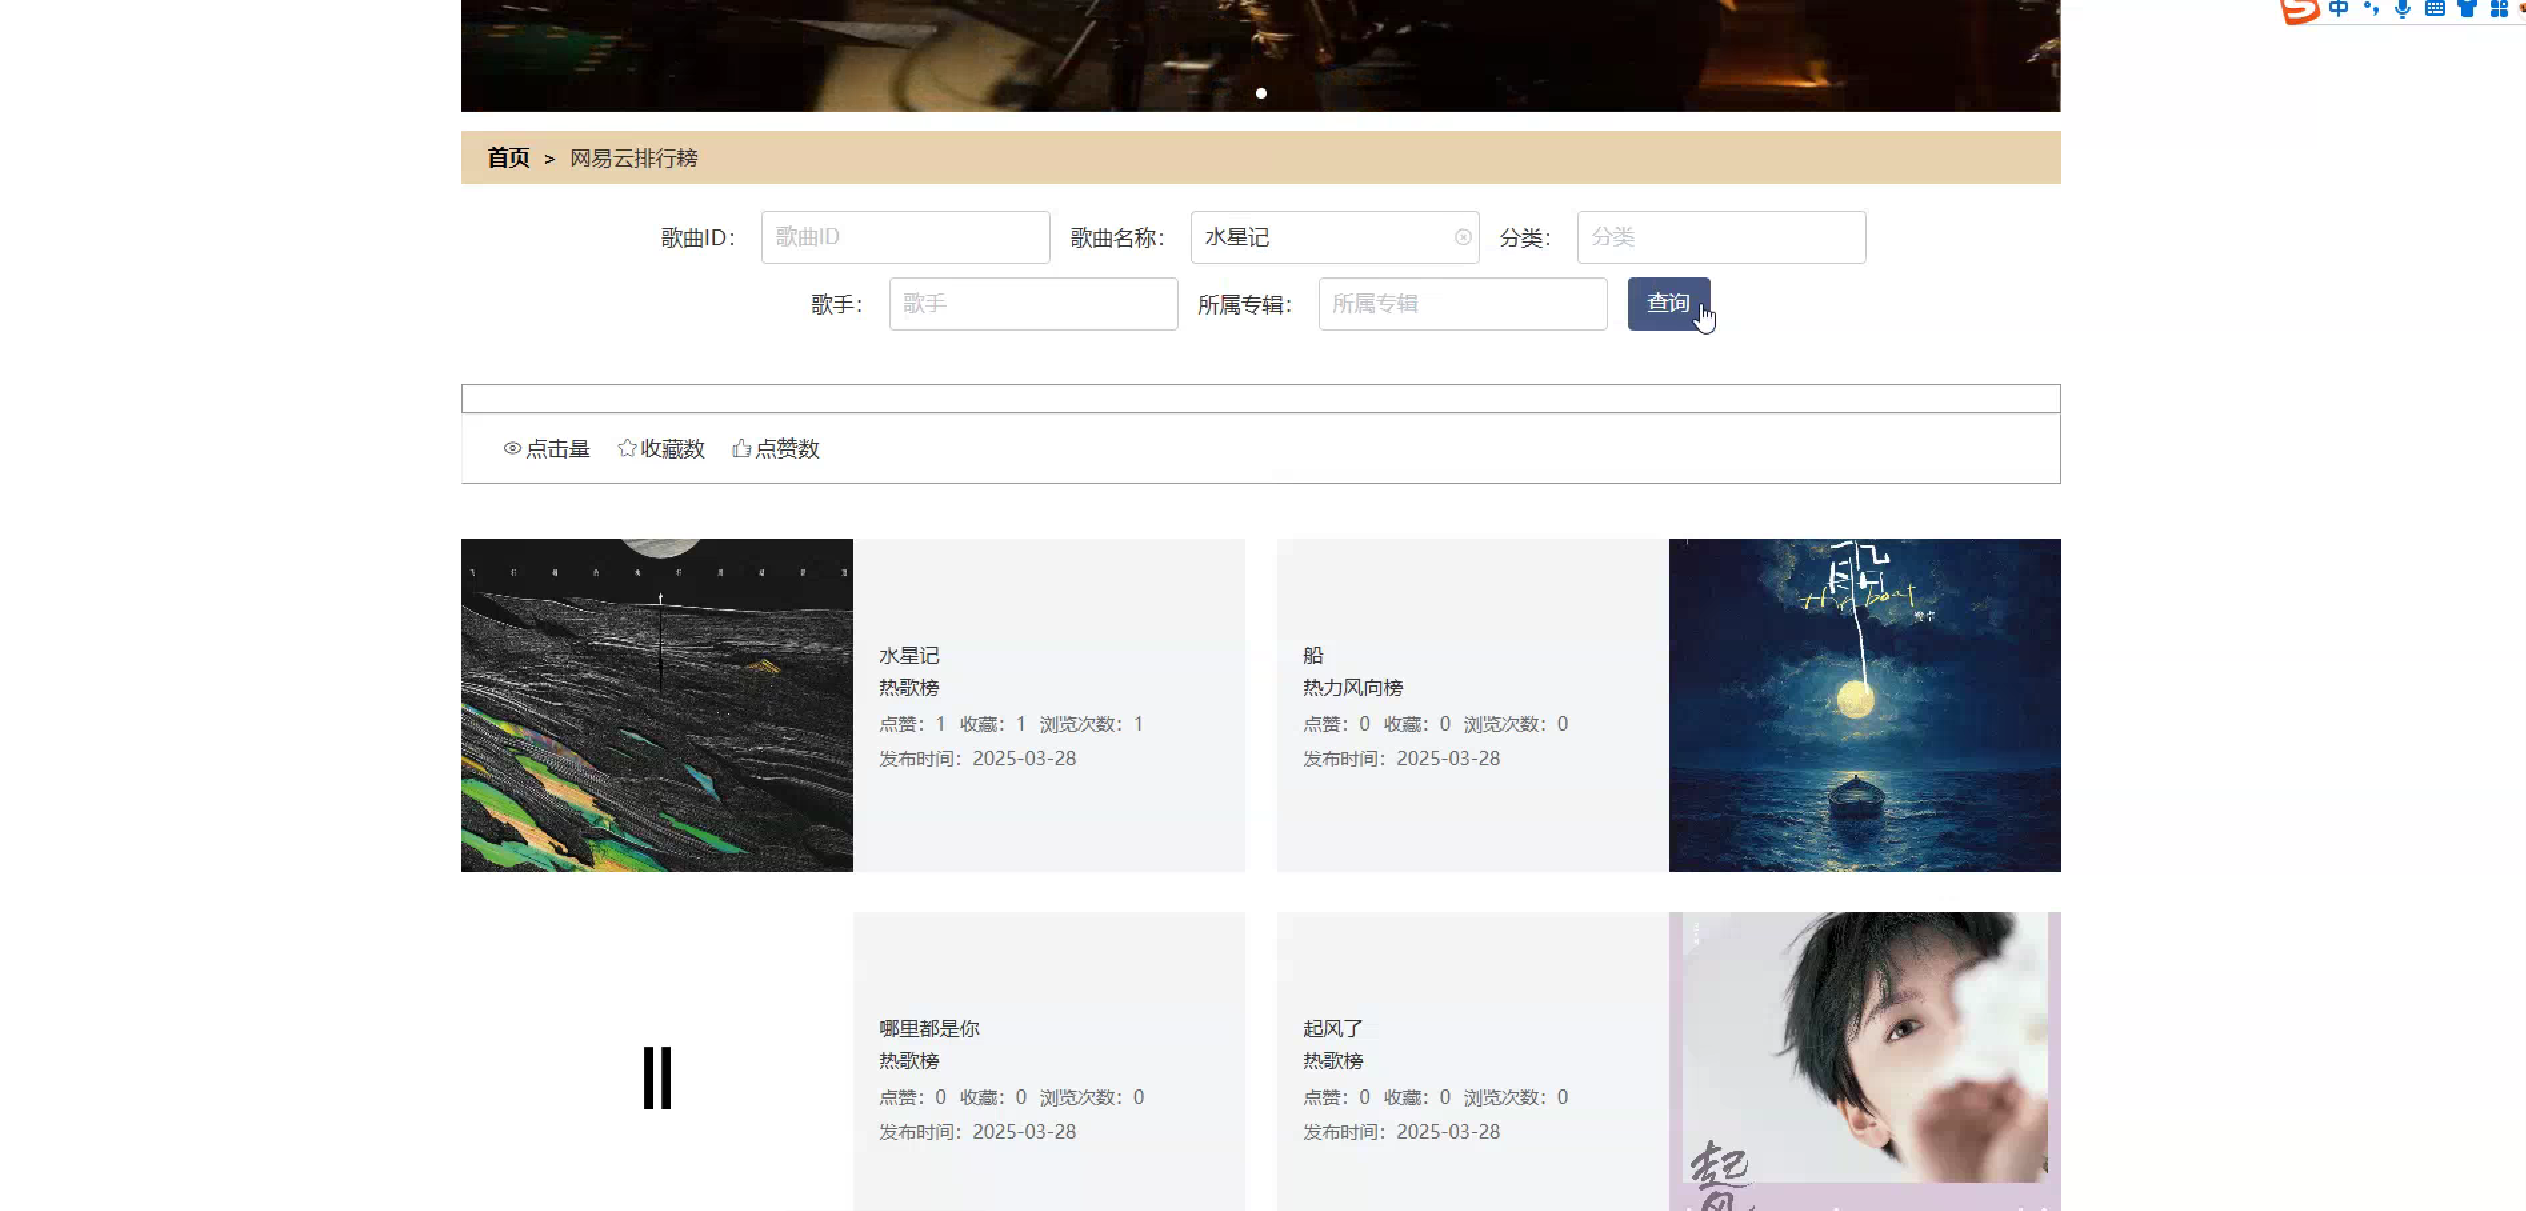The width and height of the screenshot is (2526, 1211).
Task: Focus the 分类 input field
Action: pos(1721,237)
